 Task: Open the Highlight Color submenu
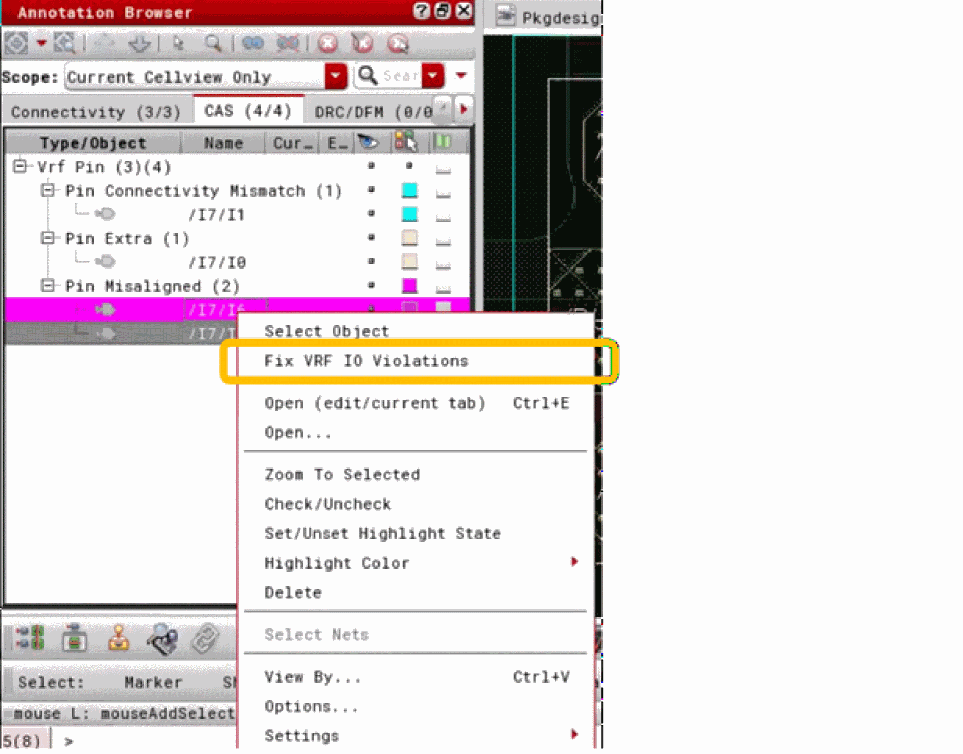pos(416,563)
